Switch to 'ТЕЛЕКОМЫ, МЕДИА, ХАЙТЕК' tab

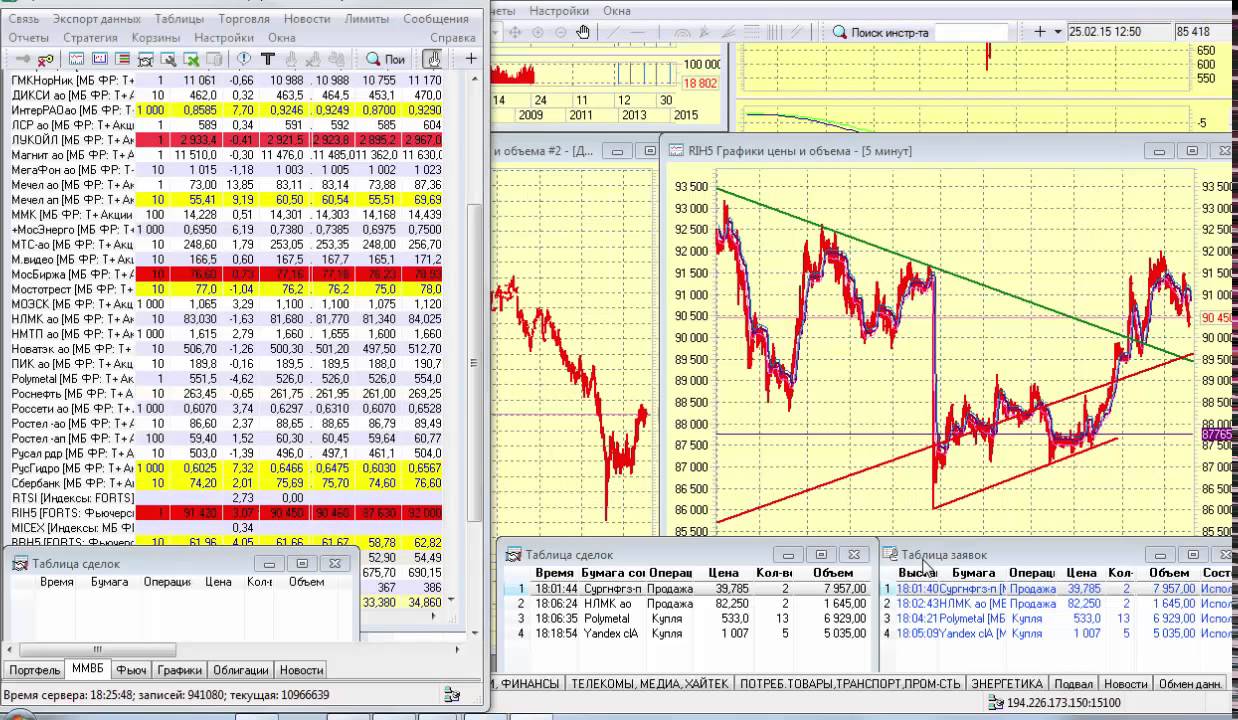(648, 684)
